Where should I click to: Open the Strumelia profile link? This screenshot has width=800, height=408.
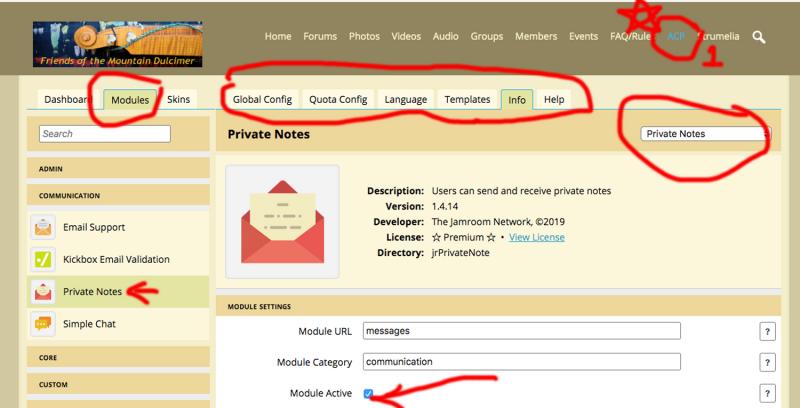[718, 36]
